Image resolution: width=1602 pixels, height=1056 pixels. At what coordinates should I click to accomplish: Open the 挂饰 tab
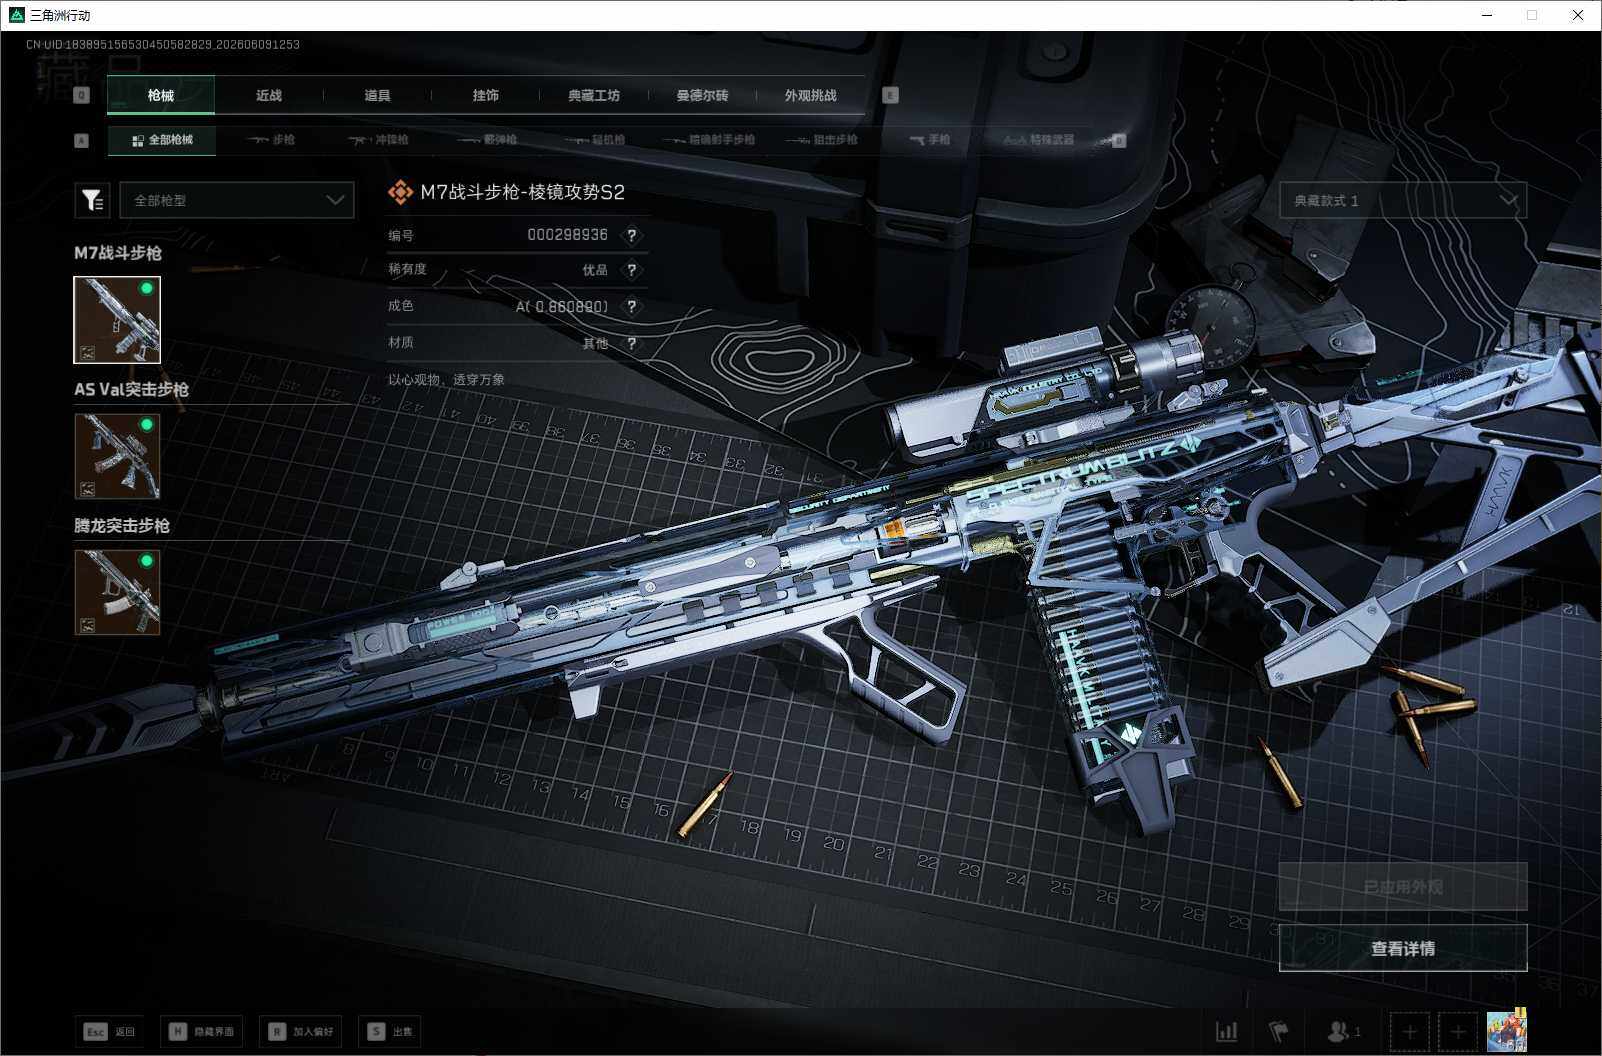[x=485, y=95]
